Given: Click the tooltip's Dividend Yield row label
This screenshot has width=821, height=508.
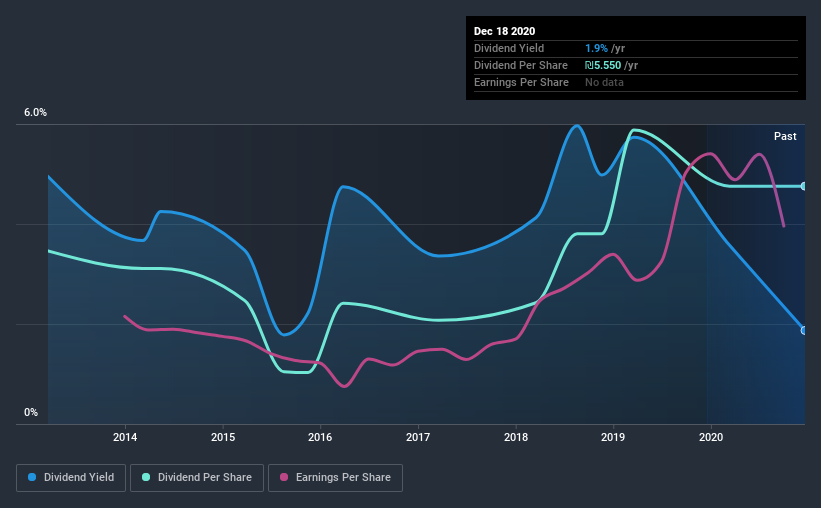Looking at the screenshot, I should click(509, 48).
